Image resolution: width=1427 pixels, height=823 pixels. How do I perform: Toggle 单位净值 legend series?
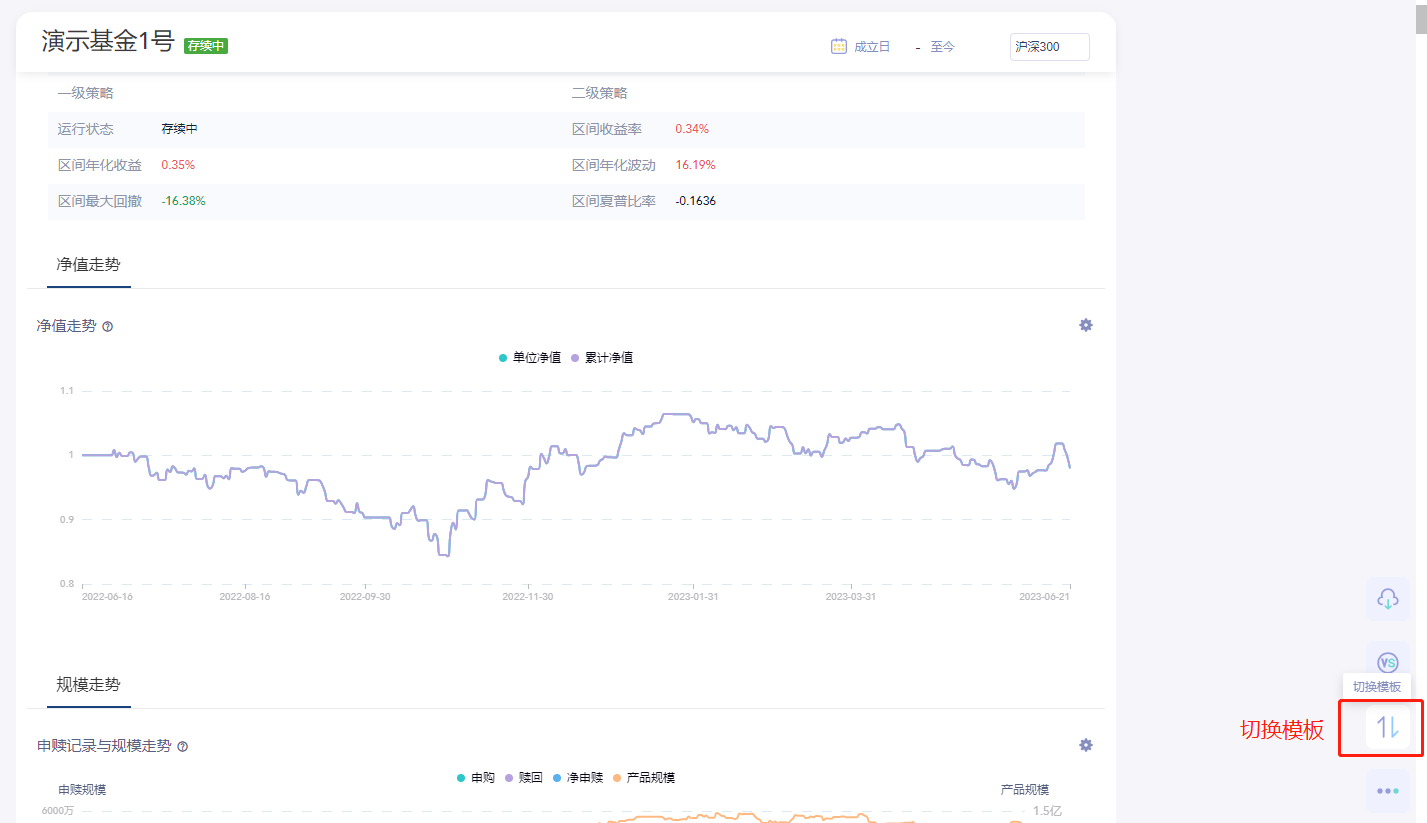[530, 358]
